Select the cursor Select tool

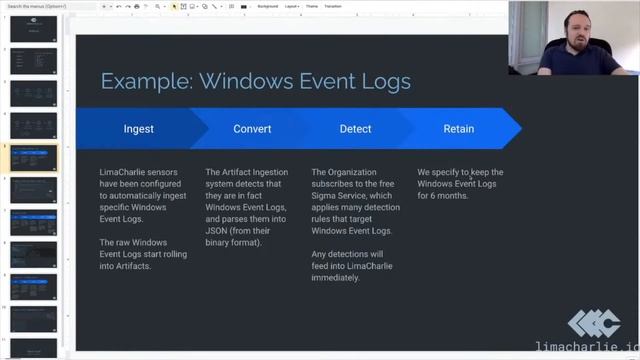click(174, 7)
